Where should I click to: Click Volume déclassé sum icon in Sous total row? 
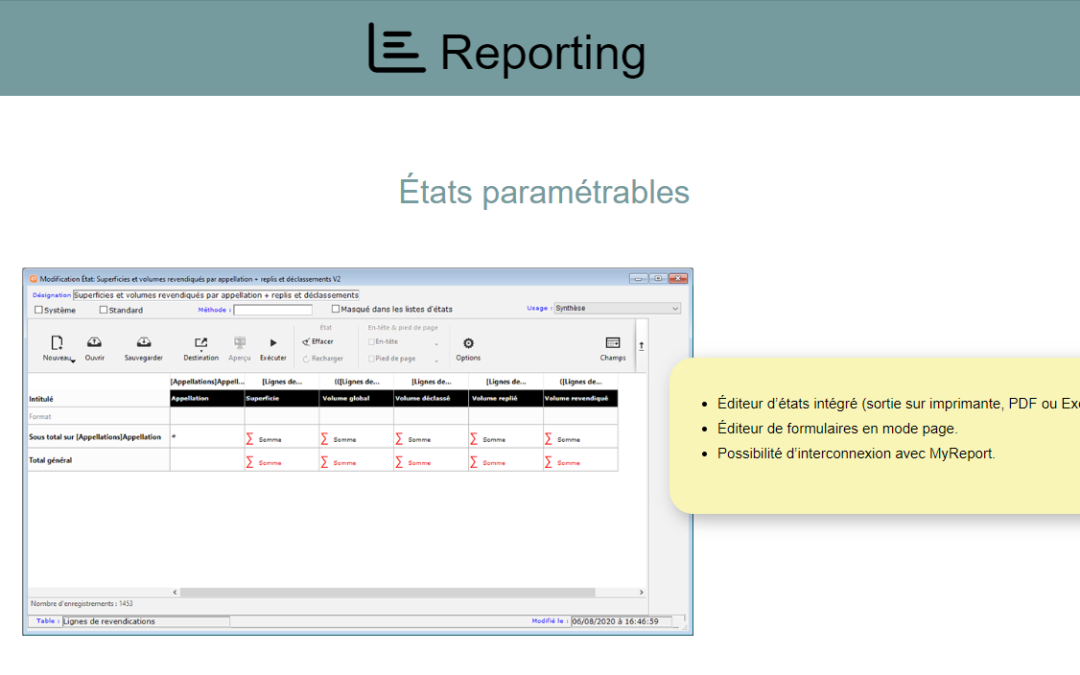tap(399, 439)
